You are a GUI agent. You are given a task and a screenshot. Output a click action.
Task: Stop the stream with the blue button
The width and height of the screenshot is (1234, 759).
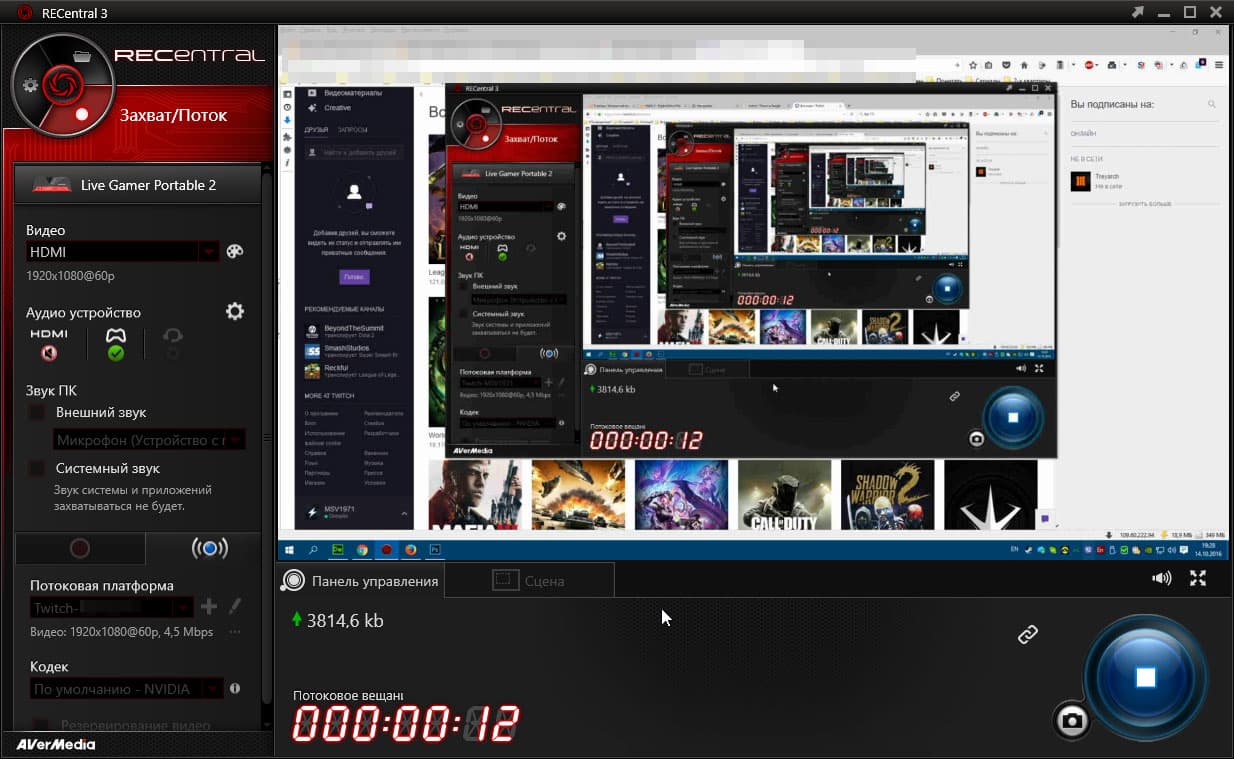click(1145, 677)
